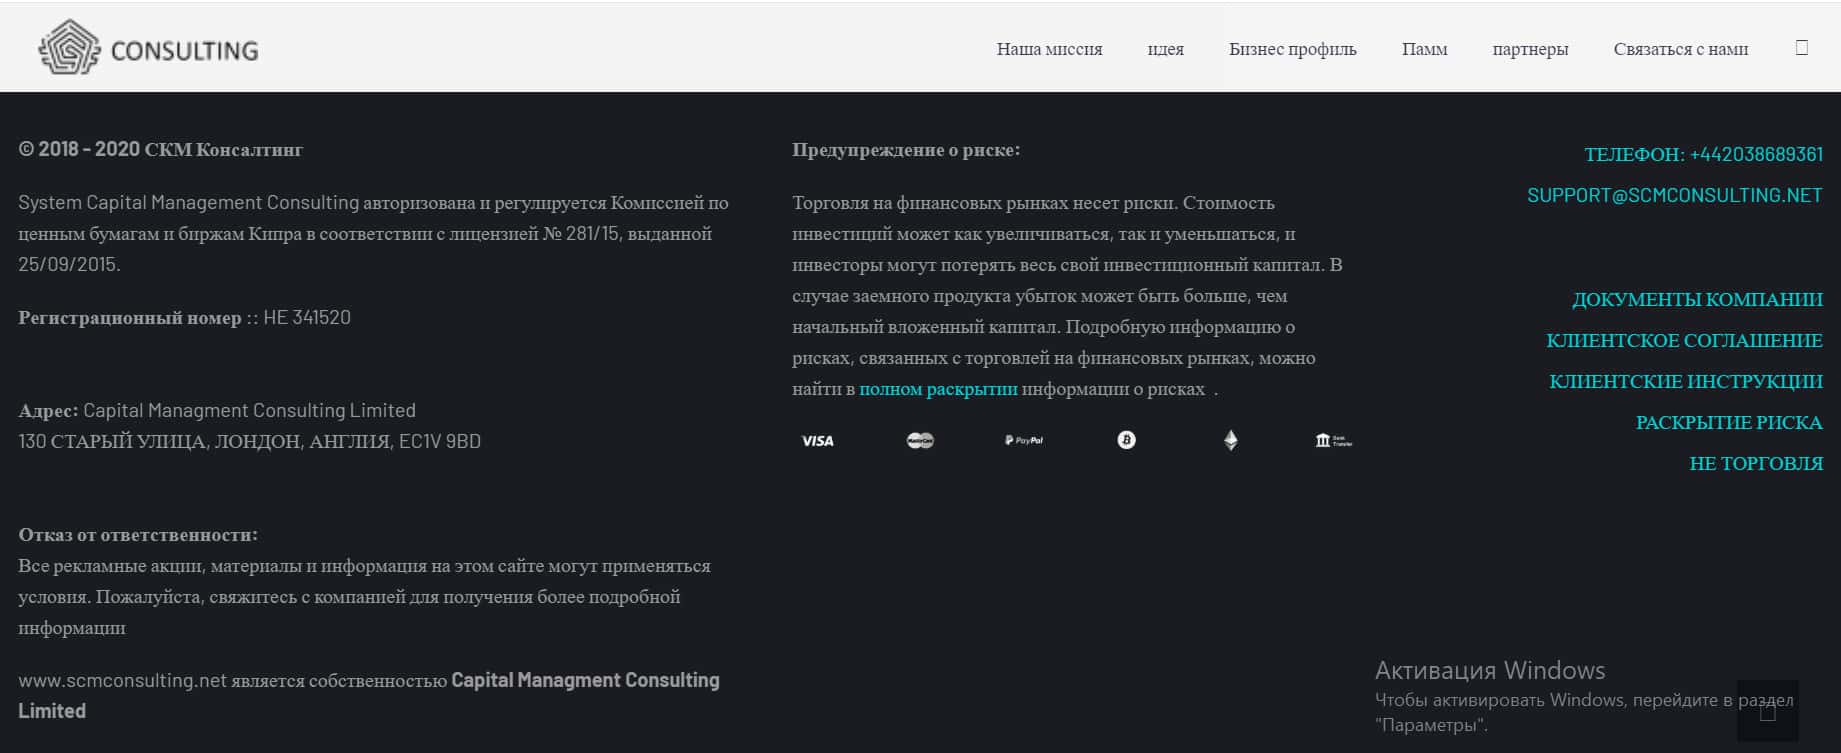Open the 'полном раскрытии' risk disclosure link
The height and width of the screenshot is (753, 1841).
click(x=938, y=389)
